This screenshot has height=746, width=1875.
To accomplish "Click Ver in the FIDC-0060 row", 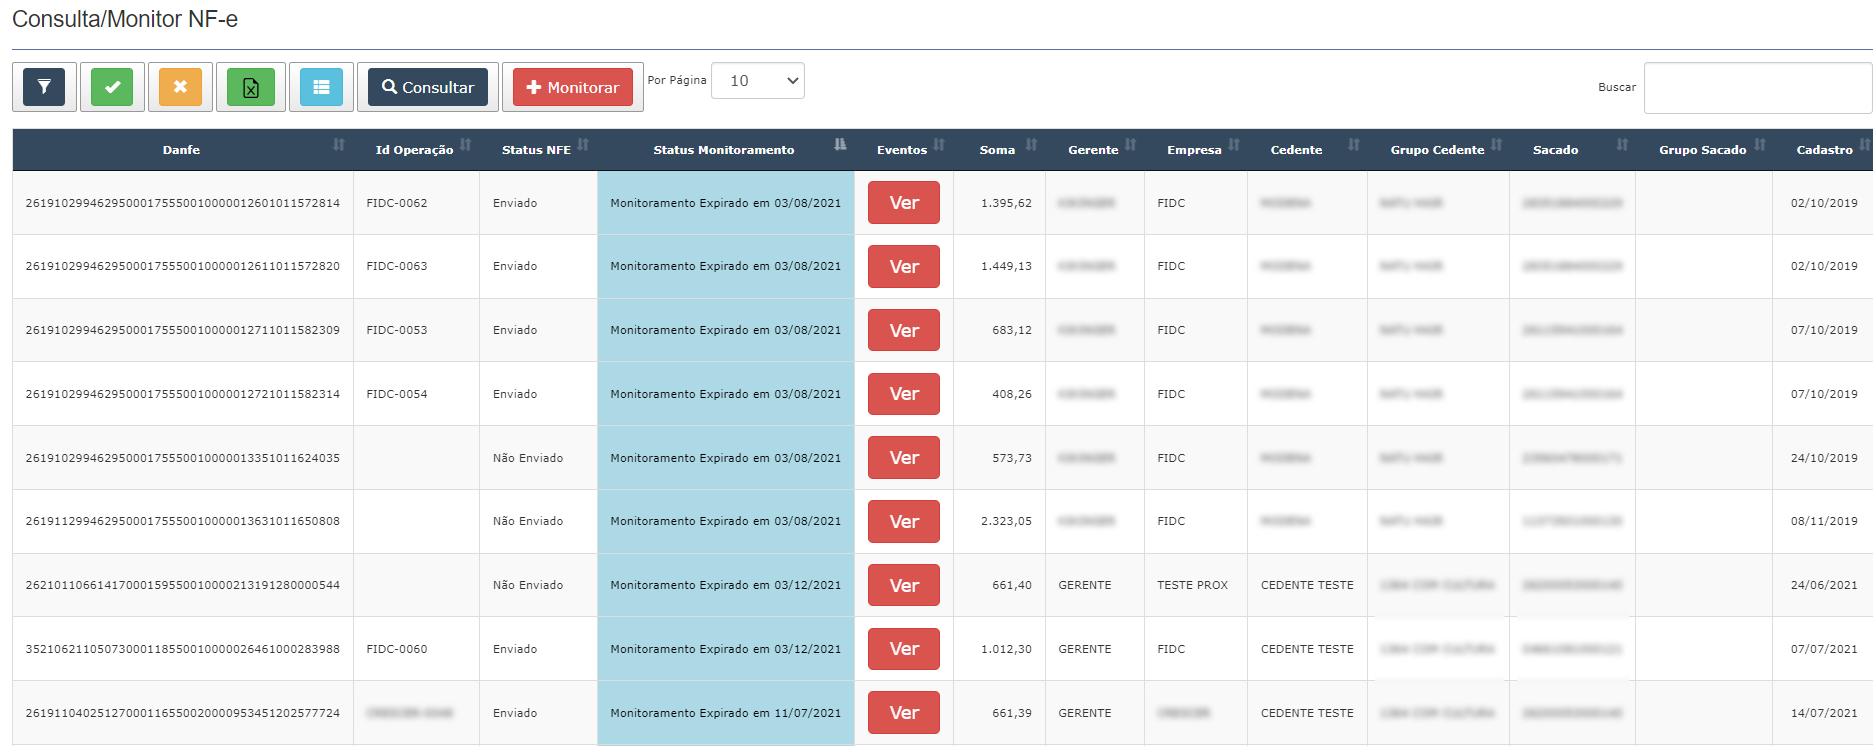I will [x=903, y=649].
